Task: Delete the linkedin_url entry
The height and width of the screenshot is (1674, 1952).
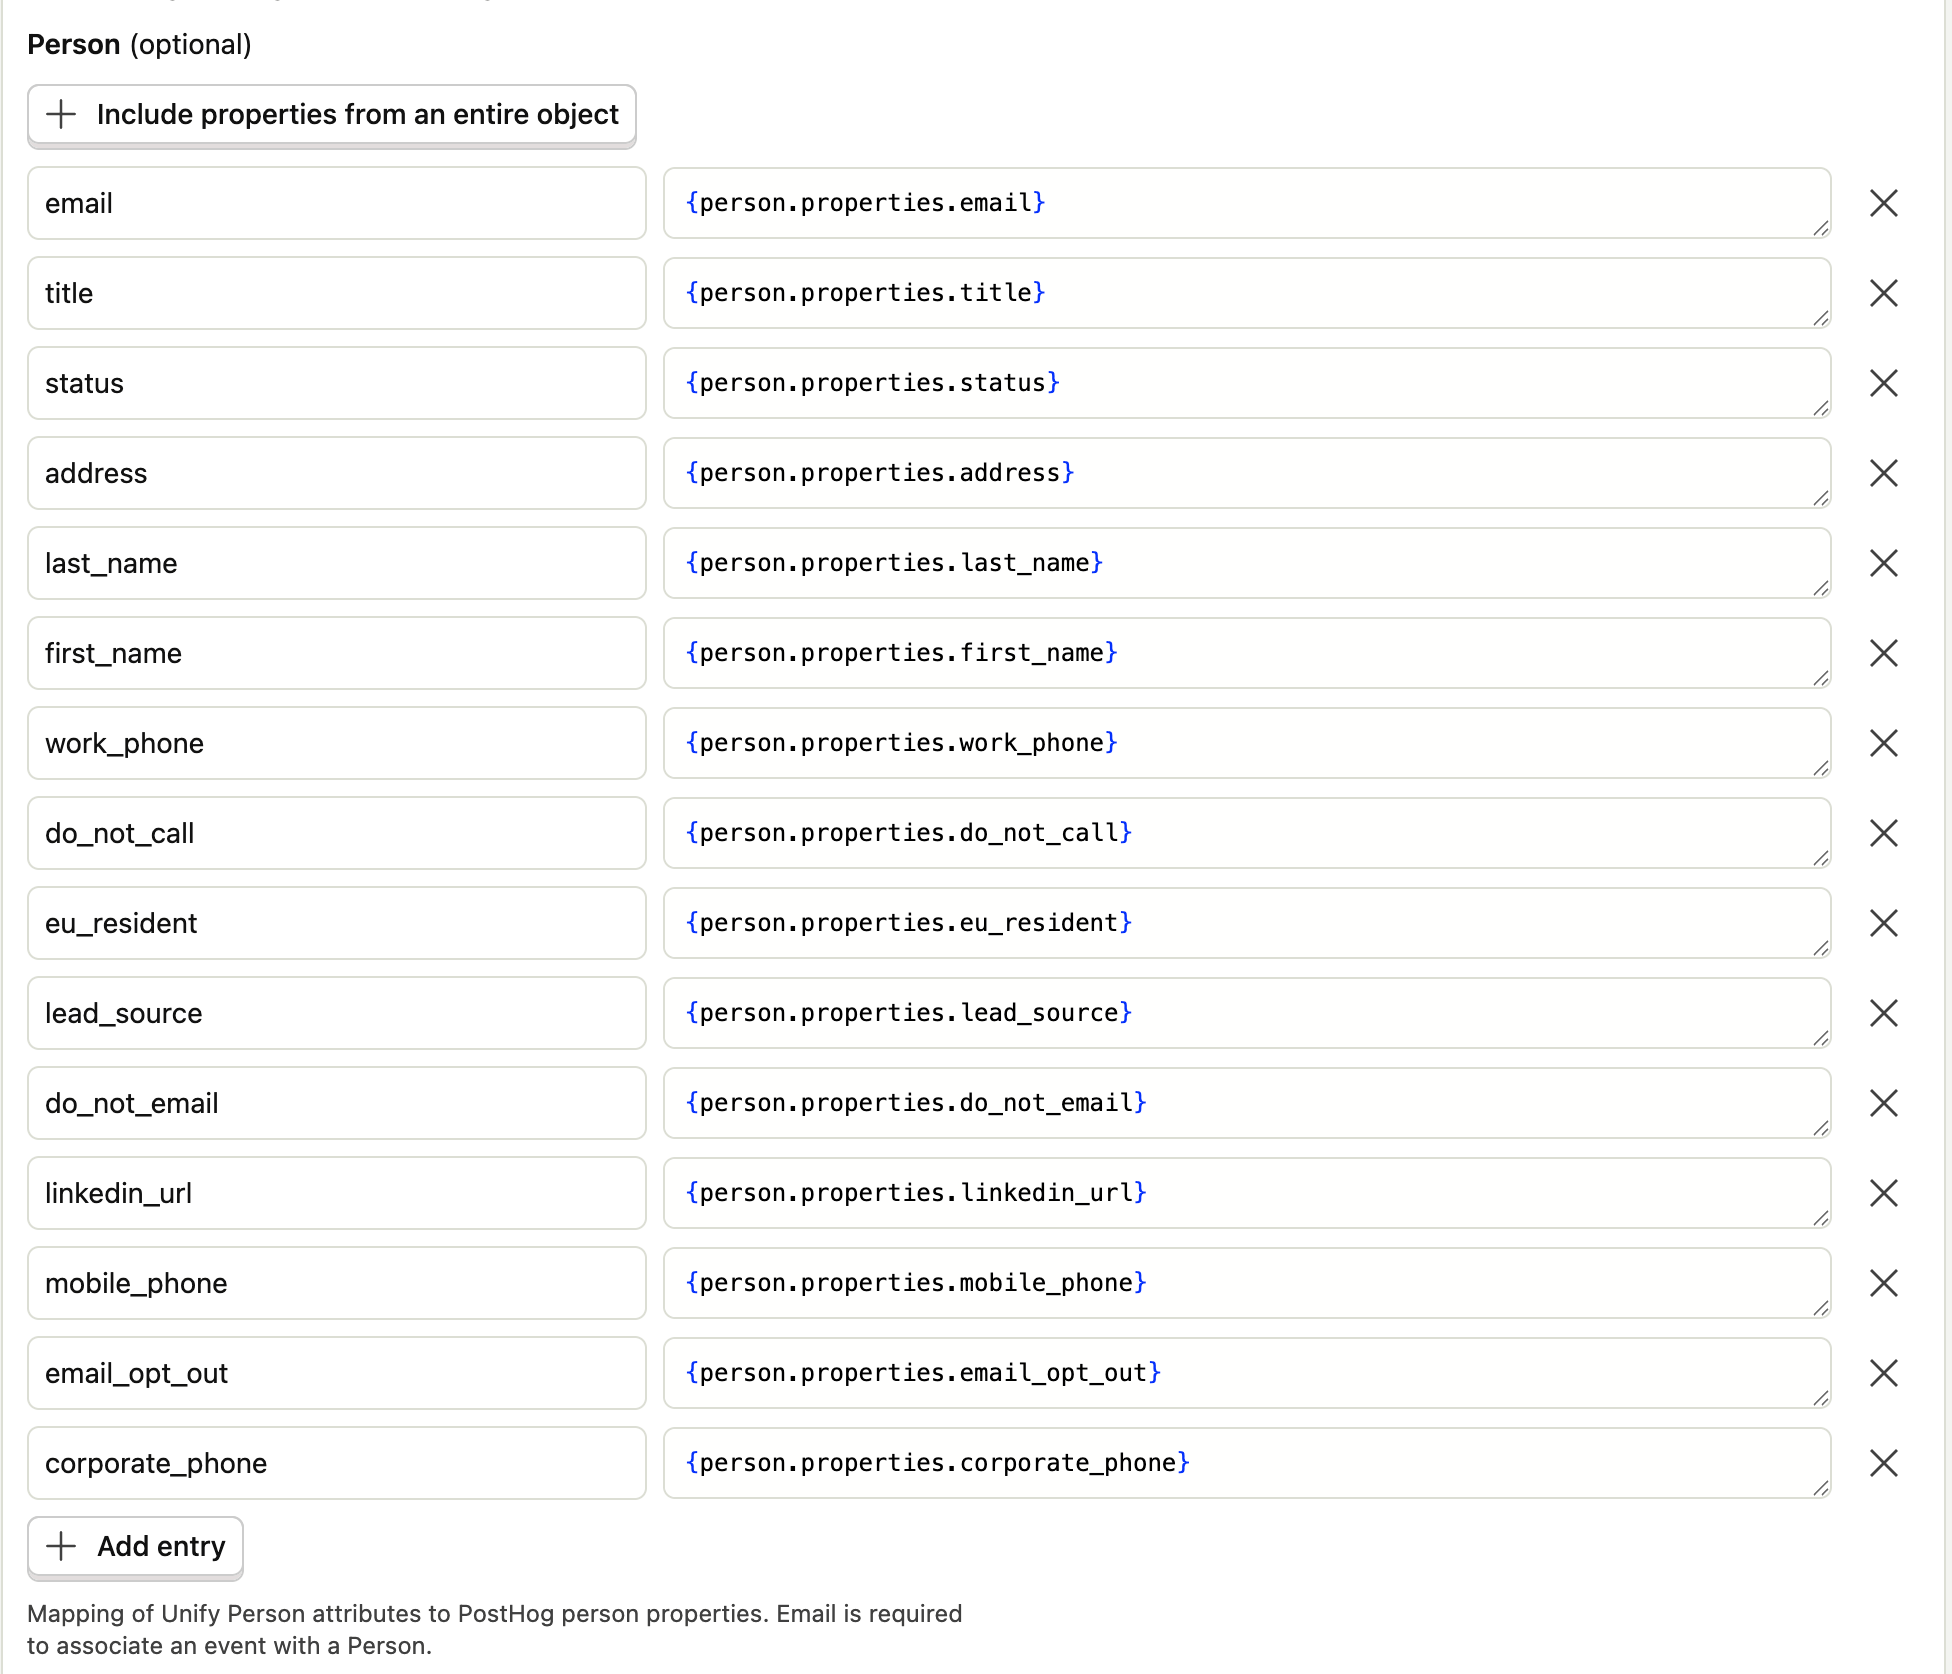Action: coord(1884,1193)
